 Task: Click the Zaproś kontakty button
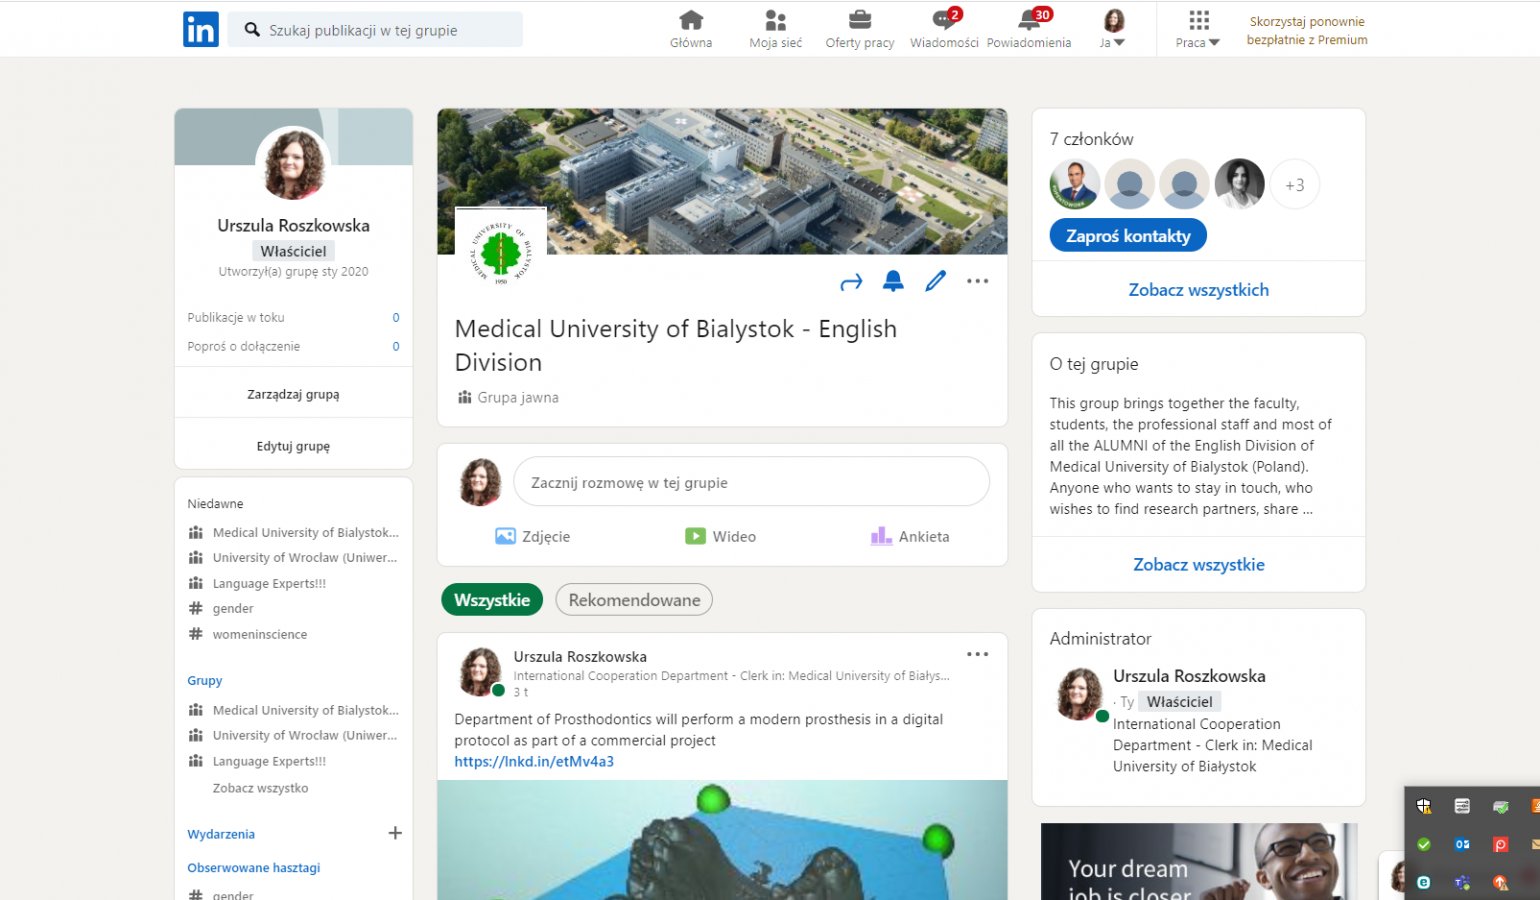point(1127,236)
